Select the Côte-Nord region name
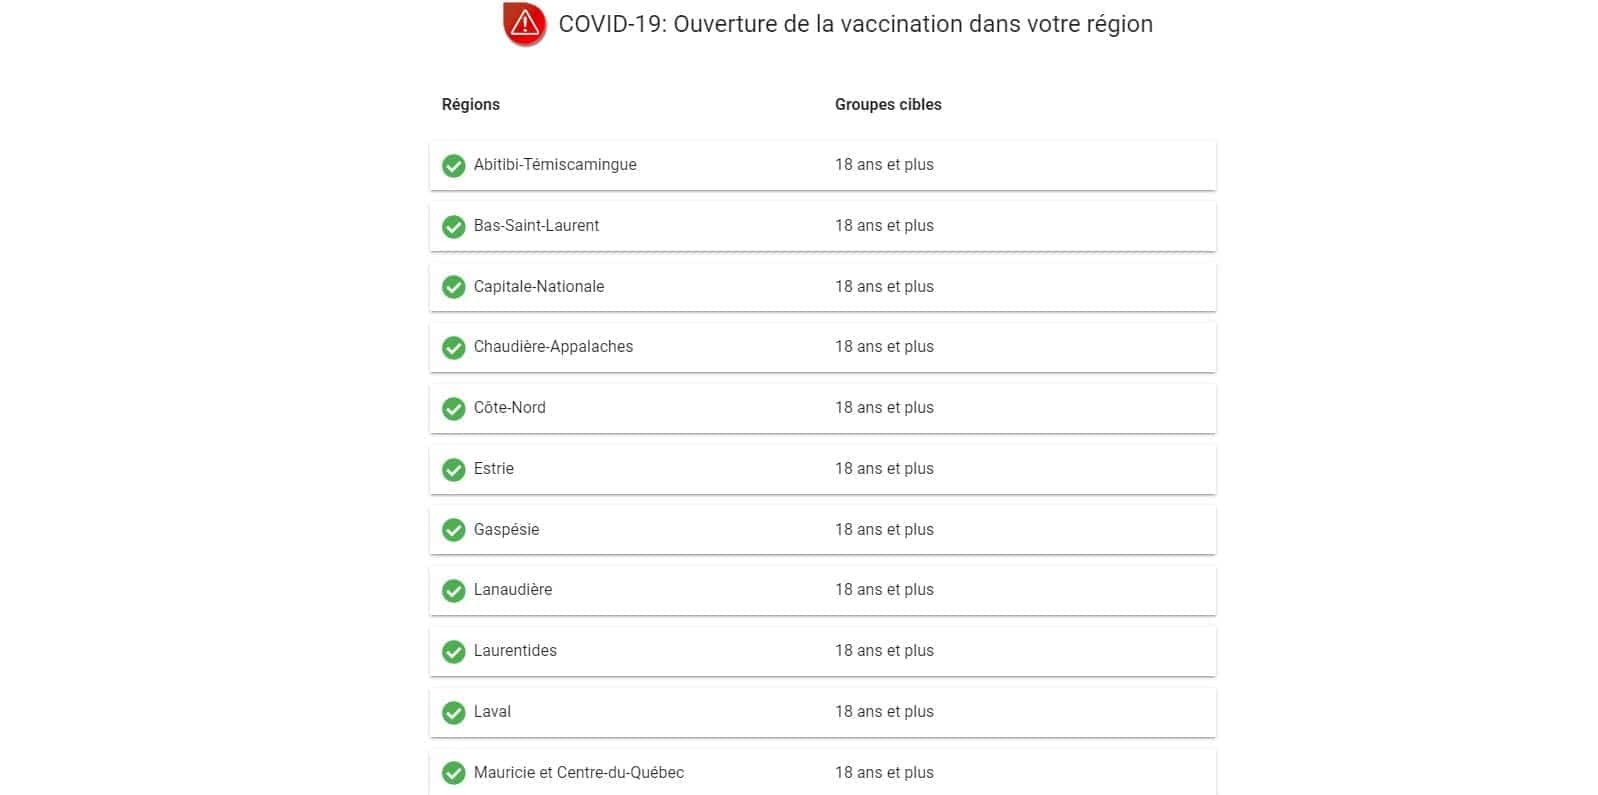 [509, 407]
